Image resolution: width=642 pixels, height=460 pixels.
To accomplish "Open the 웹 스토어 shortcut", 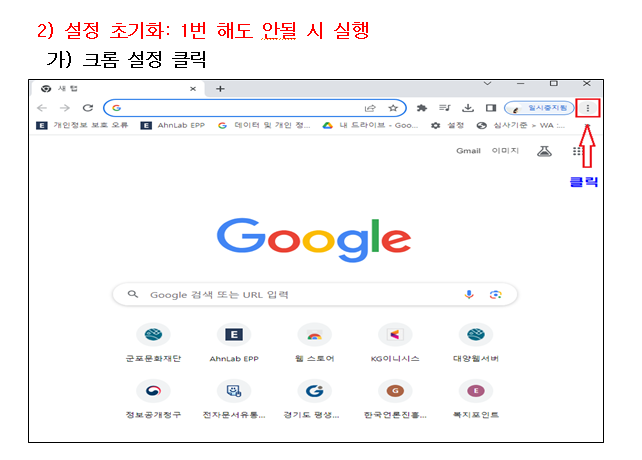I will click(314, 343).
